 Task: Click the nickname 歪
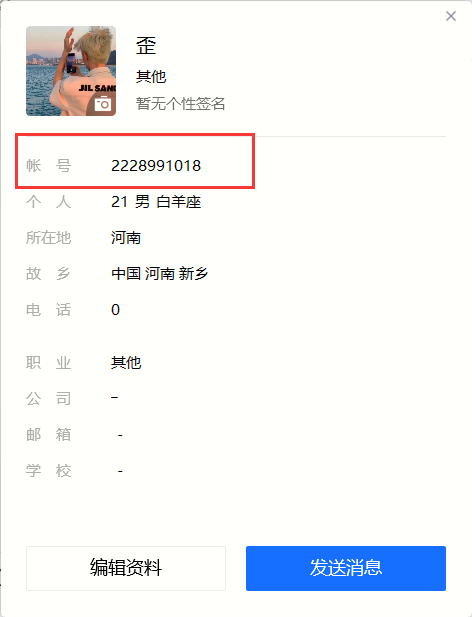(146, 46)
